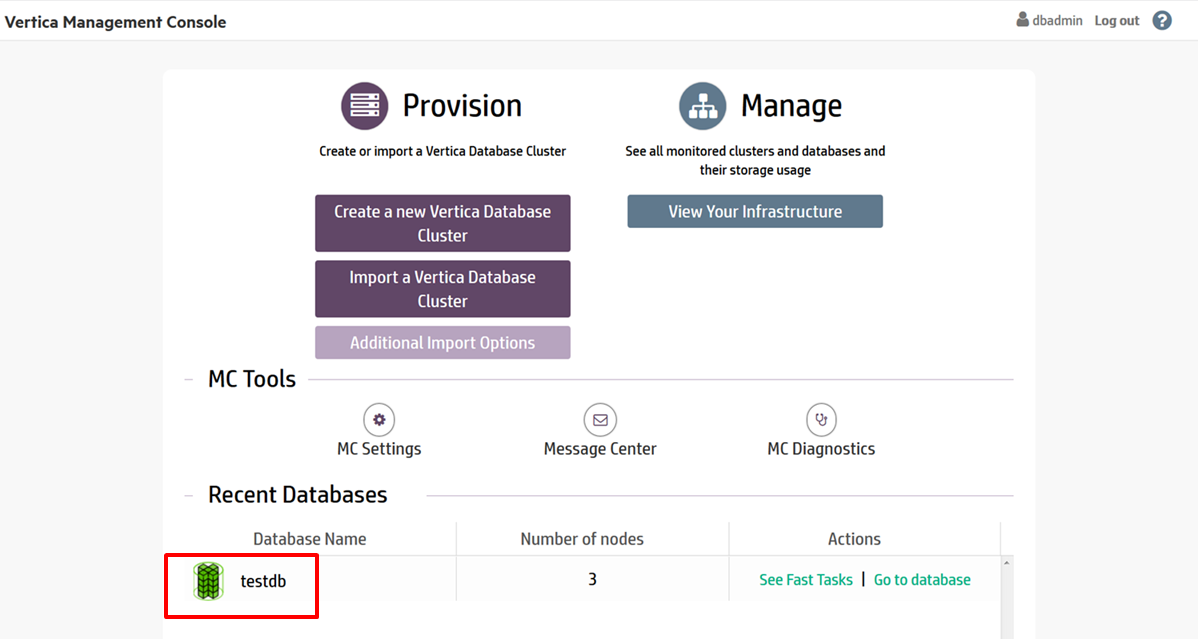Screen dimensions: 1198x639
Task: Click the Manage hierarchy icon
Action: click(x=702, y=106)
